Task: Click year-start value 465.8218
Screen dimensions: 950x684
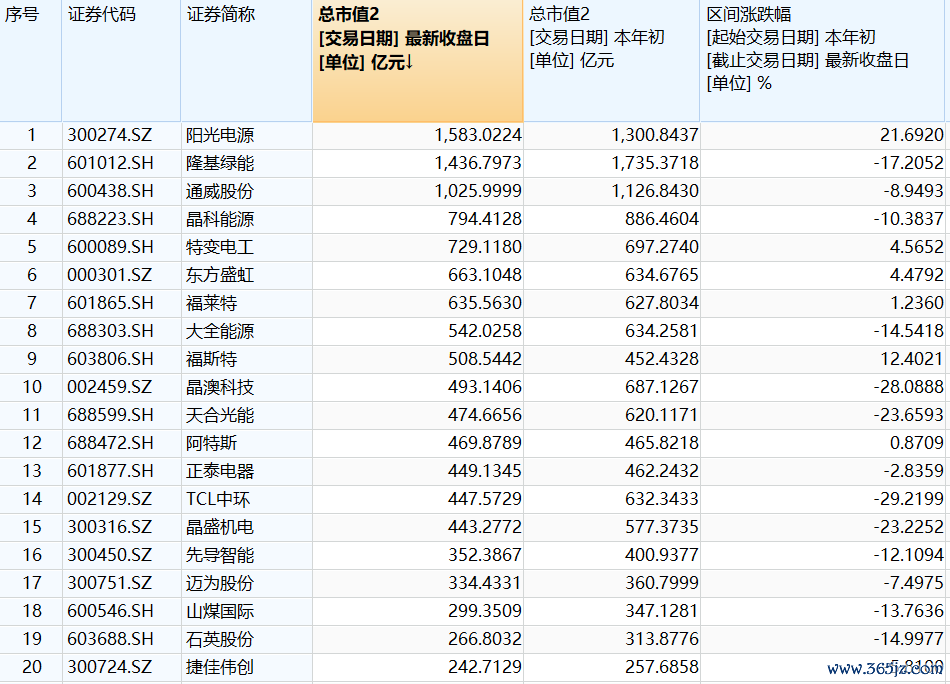Action: point(662,443)
